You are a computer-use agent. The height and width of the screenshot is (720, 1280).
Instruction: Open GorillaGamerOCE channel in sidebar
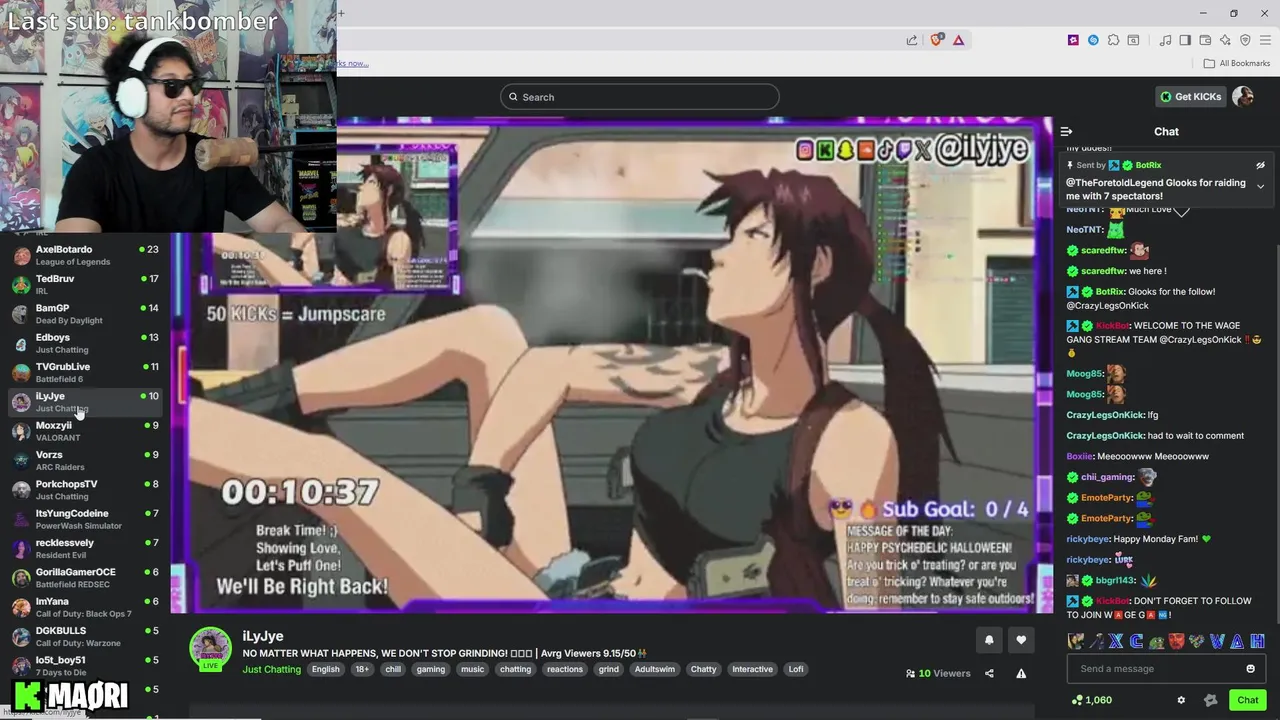(x=85, y=577)
